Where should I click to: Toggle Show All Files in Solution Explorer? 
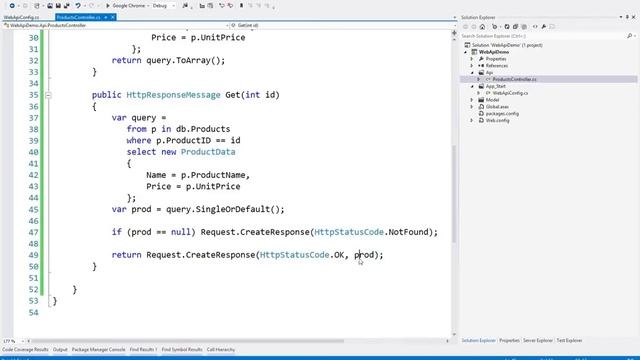tap(524, 27)
